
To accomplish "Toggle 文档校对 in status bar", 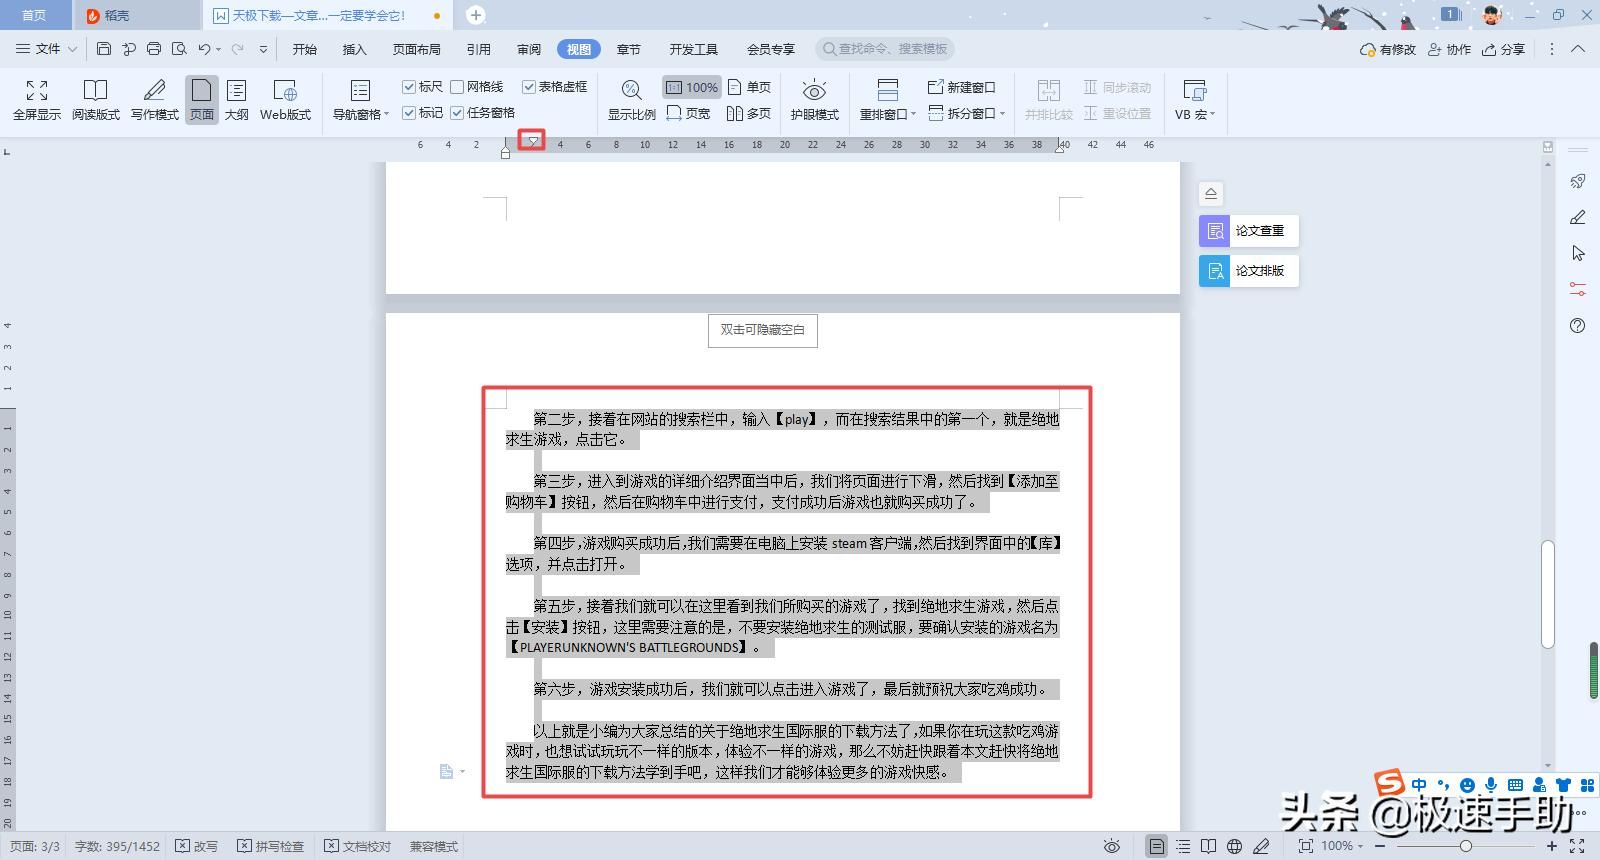I will point(358,846).
